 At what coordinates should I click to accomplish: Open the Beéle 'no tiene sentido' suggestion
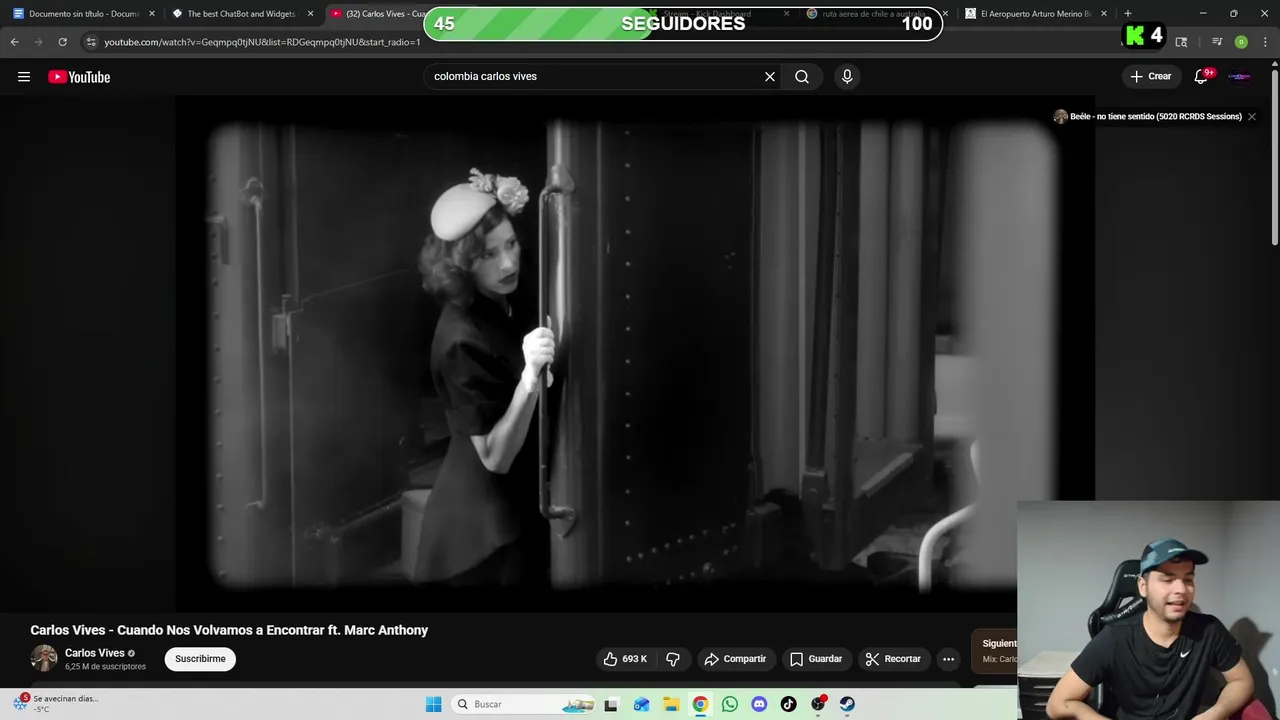pyautogui.click(x=1148, y=116)
